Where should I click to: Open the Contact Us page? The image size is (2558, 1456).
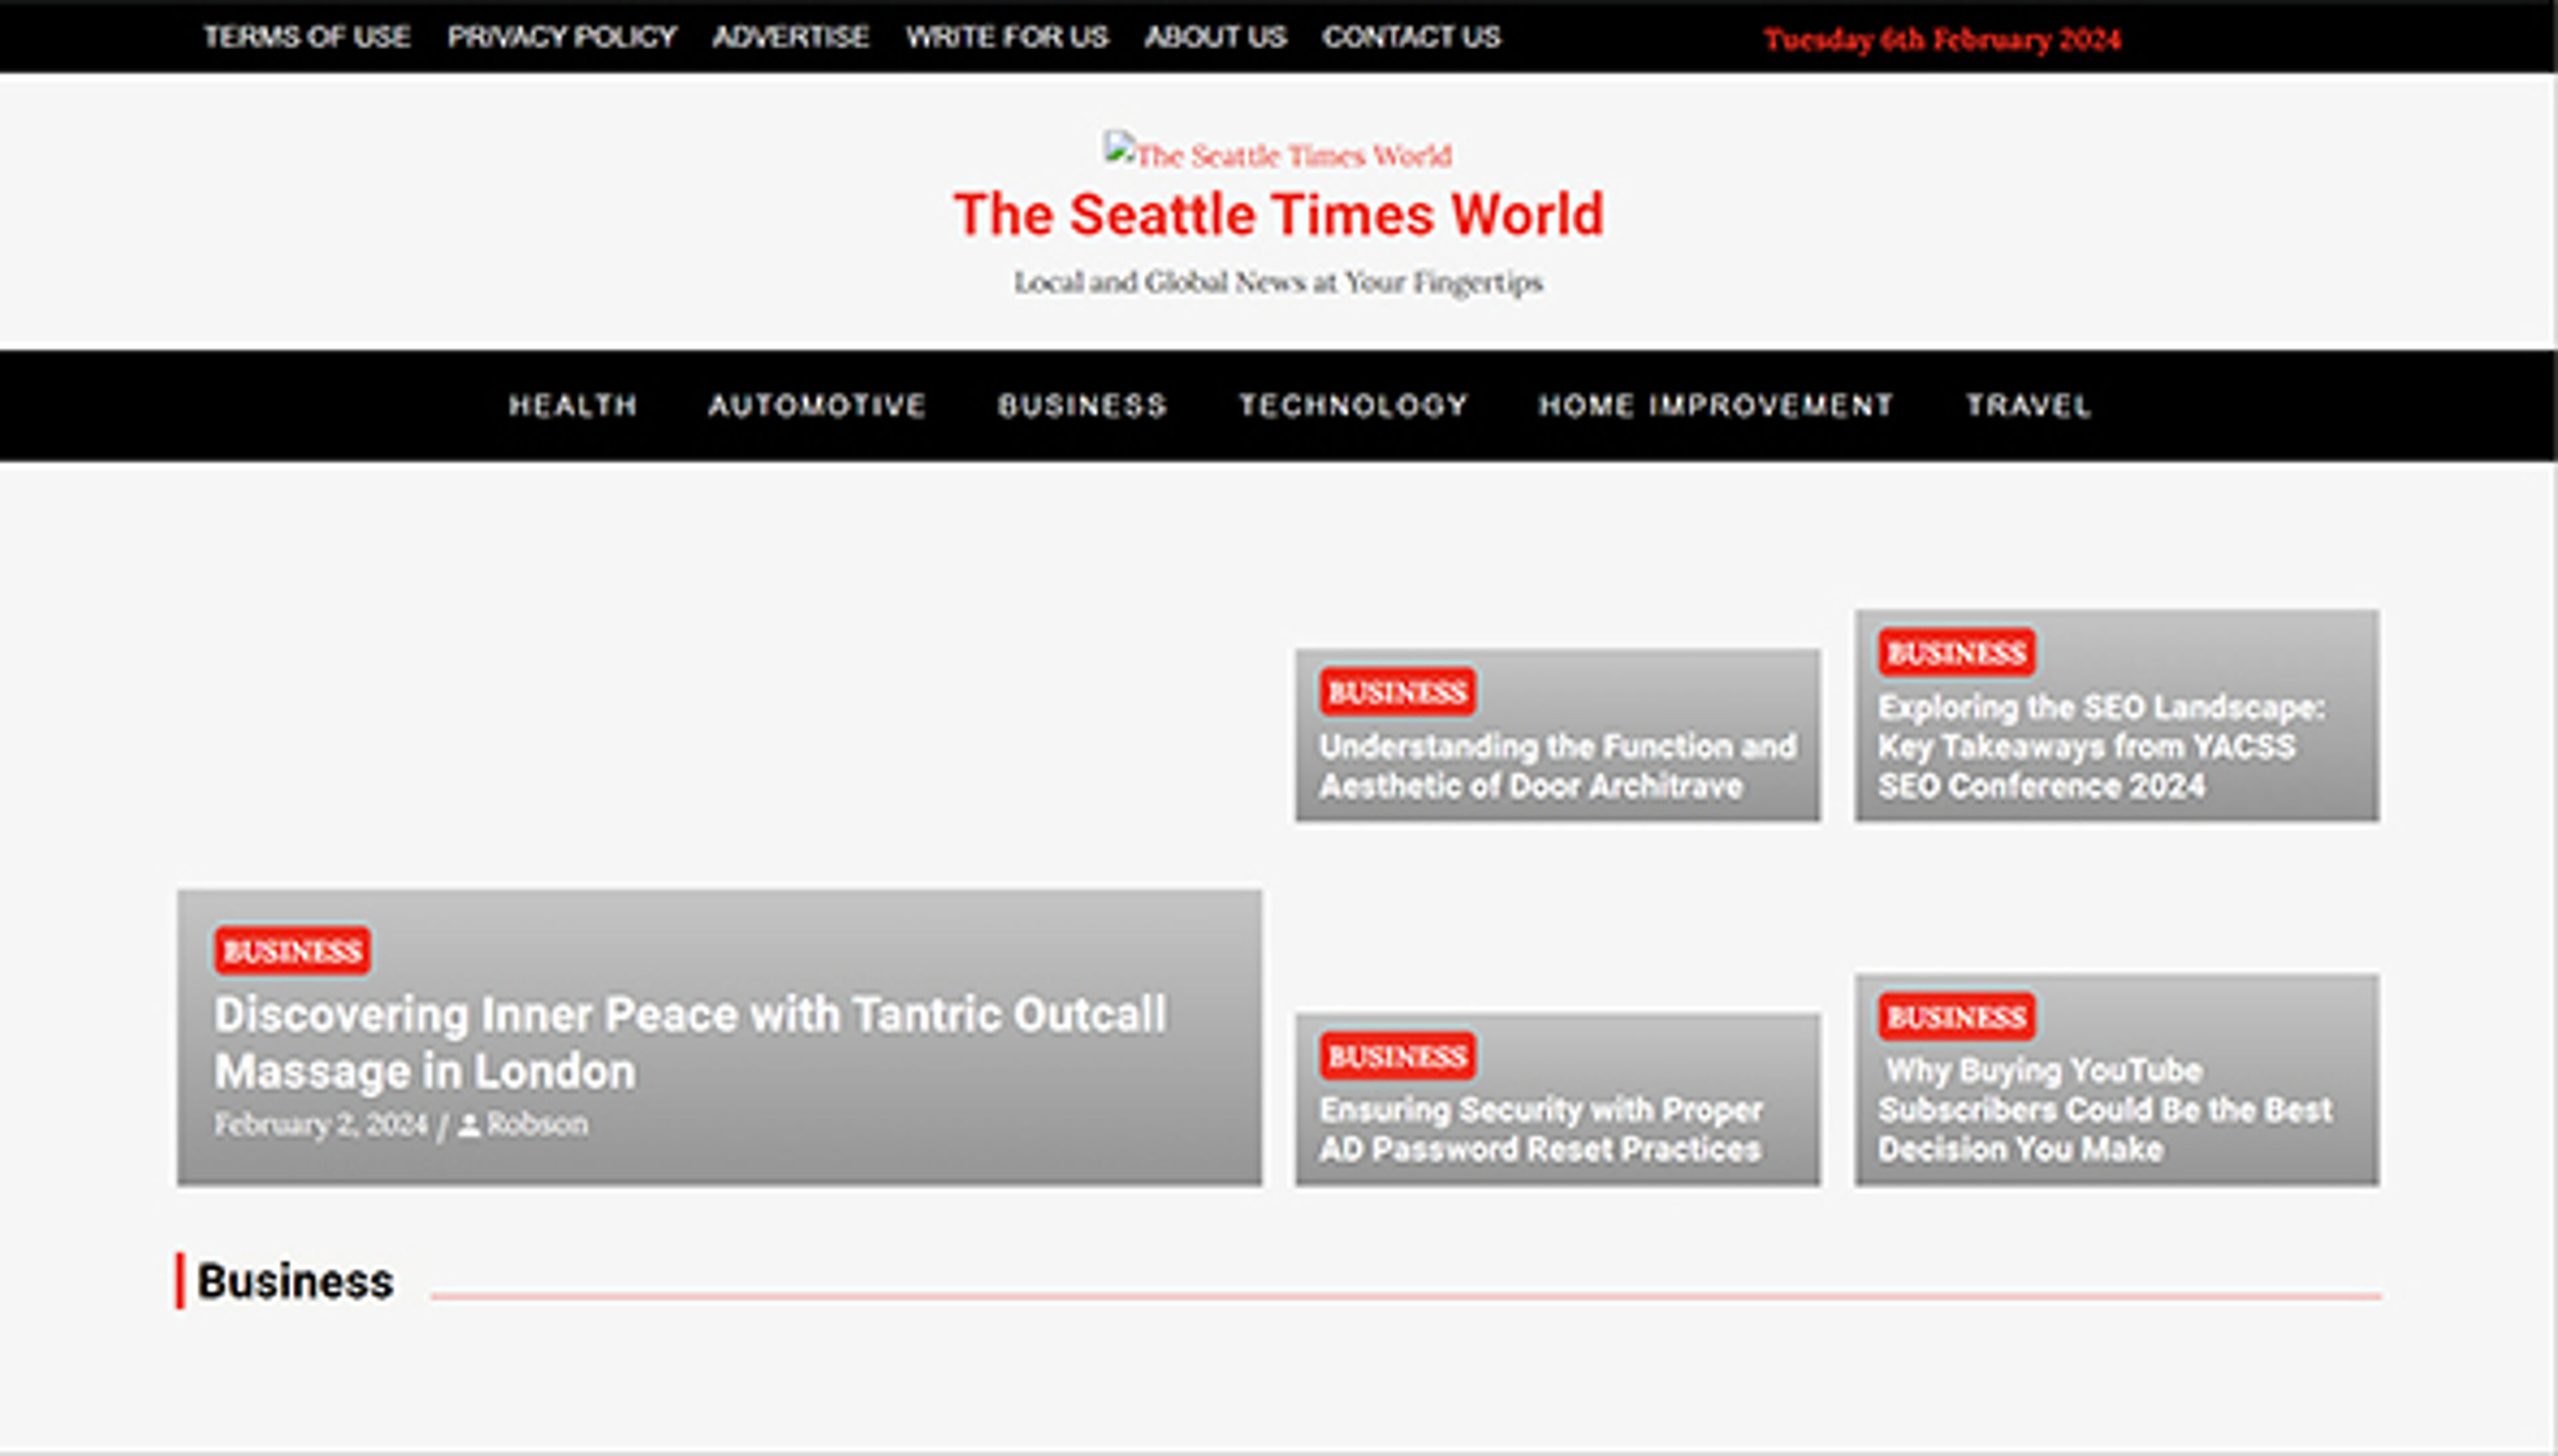point(1412,37)
